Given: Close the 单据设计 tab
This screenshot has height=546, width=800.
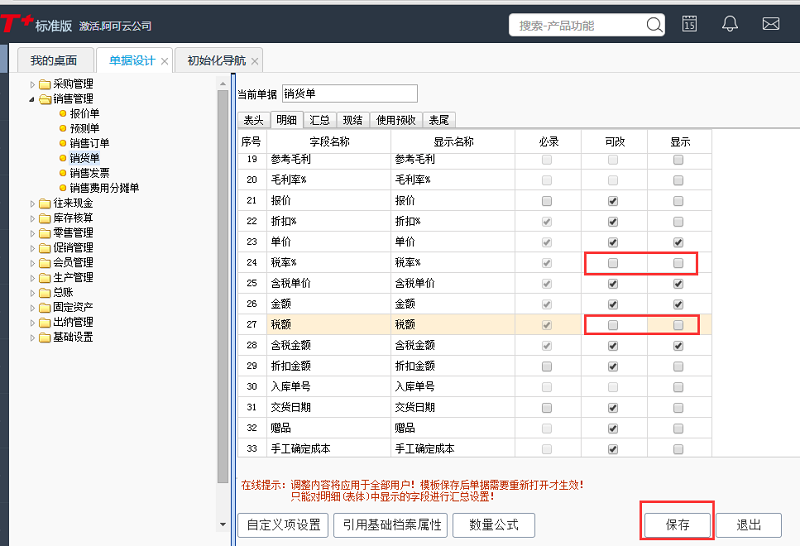Looking at the screenshot, I should click(x=164, y=61).
